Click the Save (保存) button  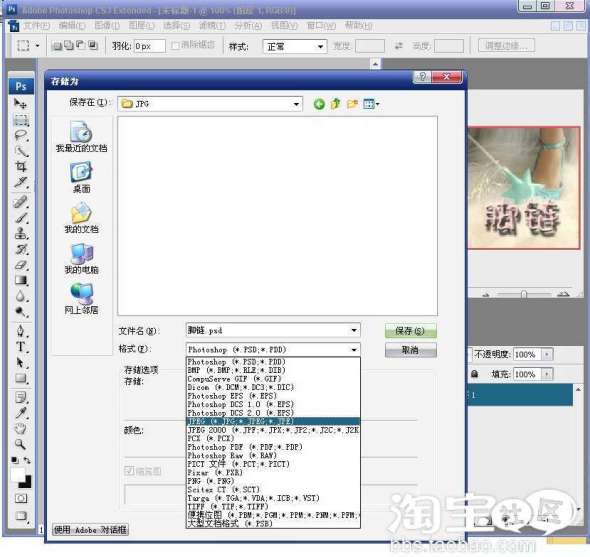coord(411,331)
